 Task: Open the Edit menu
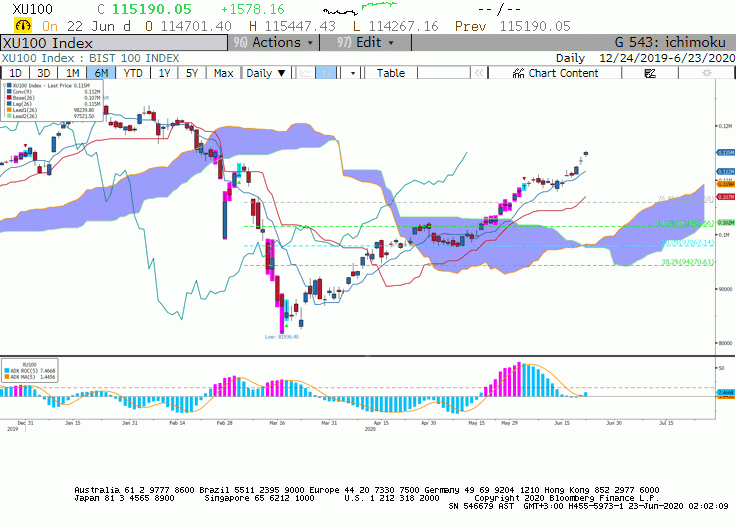(x=366, y=43)
